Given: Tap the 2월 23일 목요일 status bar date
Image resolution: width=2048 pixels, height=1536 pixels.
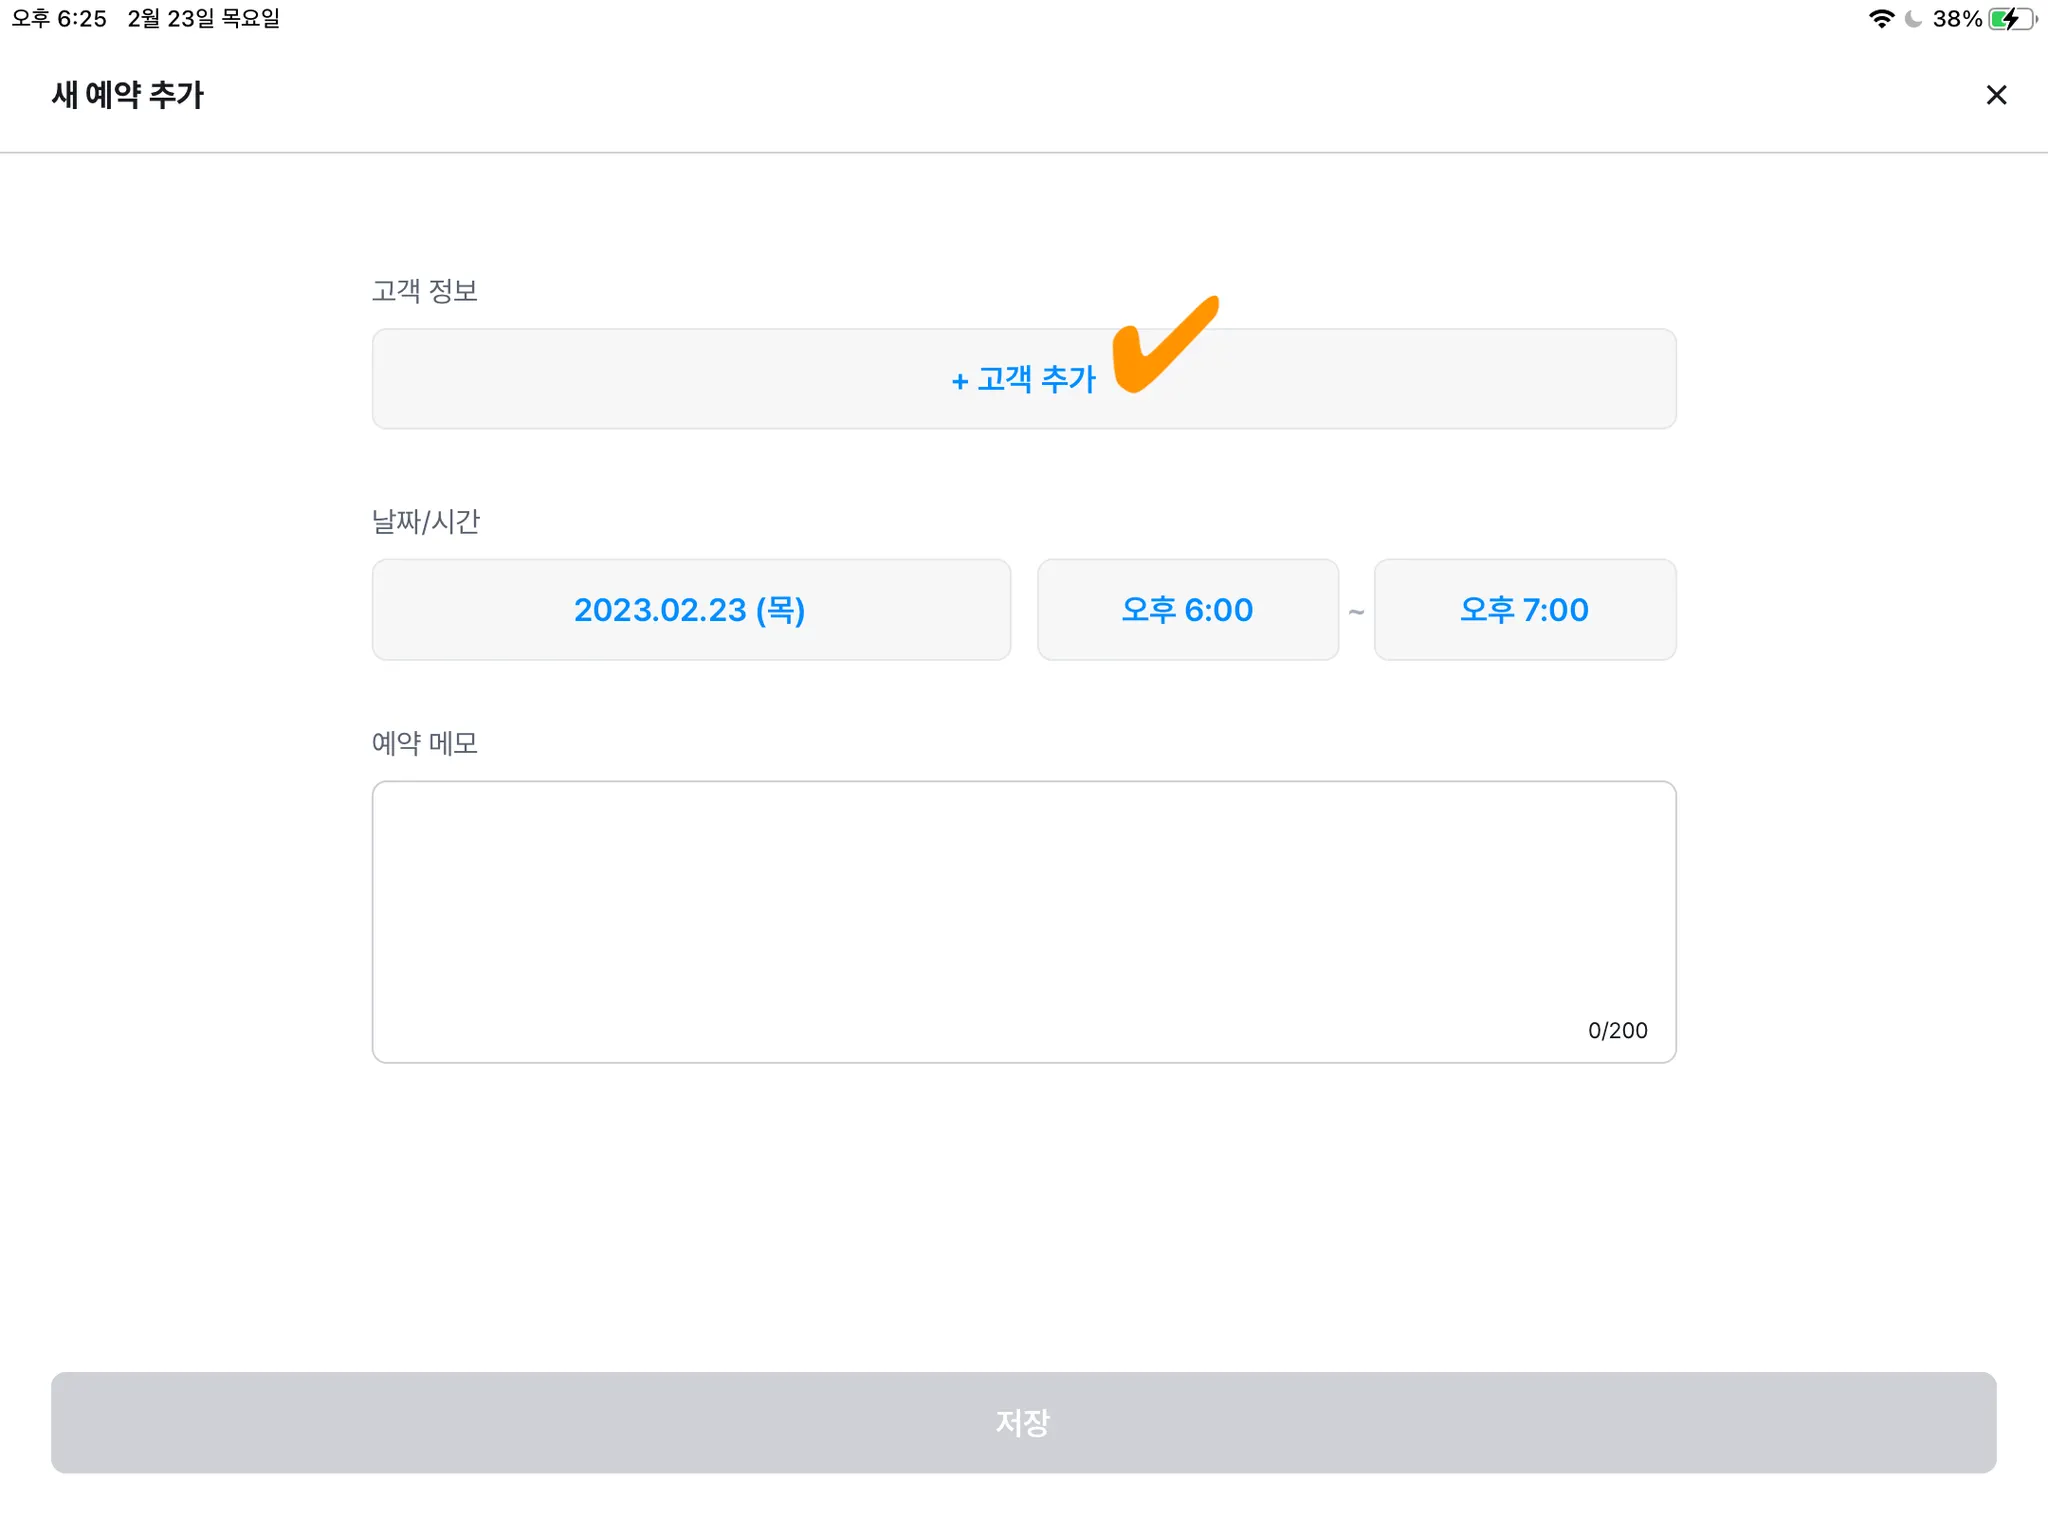Looking at the screenshot, I should [x=203, y=19].
